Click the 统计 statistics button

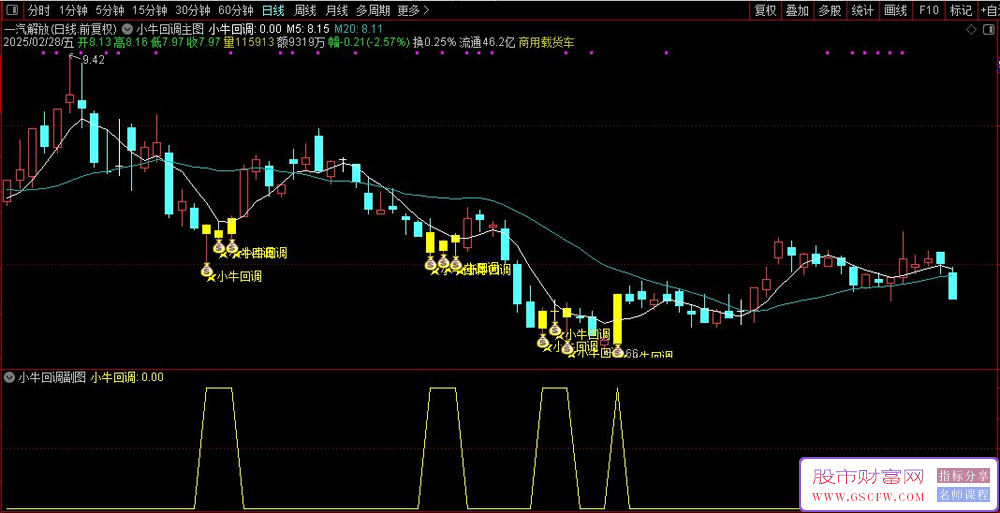[863, 10]
